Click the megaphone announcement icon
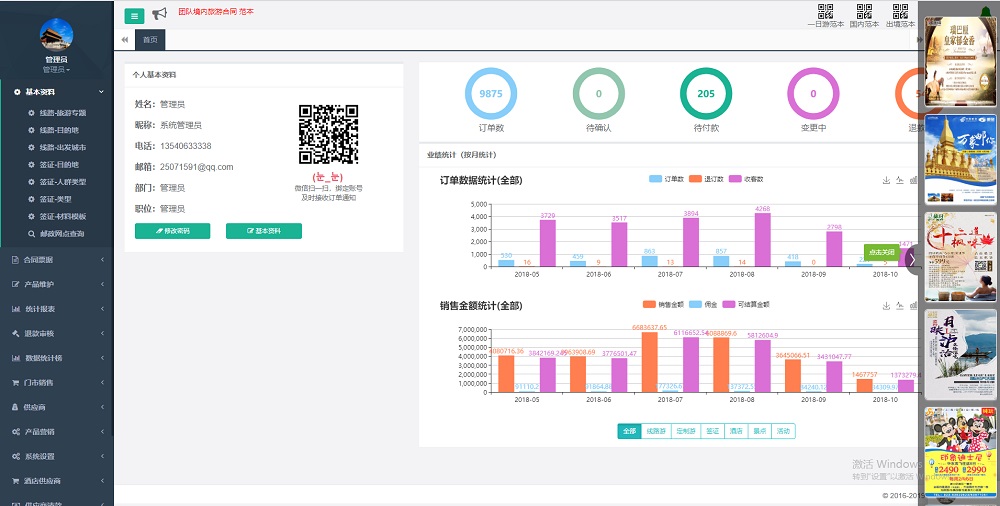The height and width of the screenshot is (506, 1000). coord(159,14)
